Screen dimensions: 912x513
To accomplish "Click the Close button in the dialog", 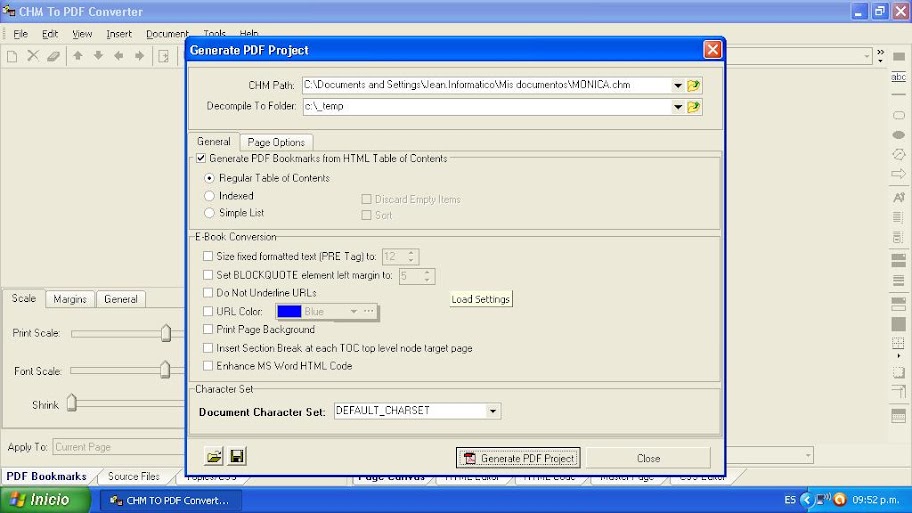I will [x=648, y=458].
